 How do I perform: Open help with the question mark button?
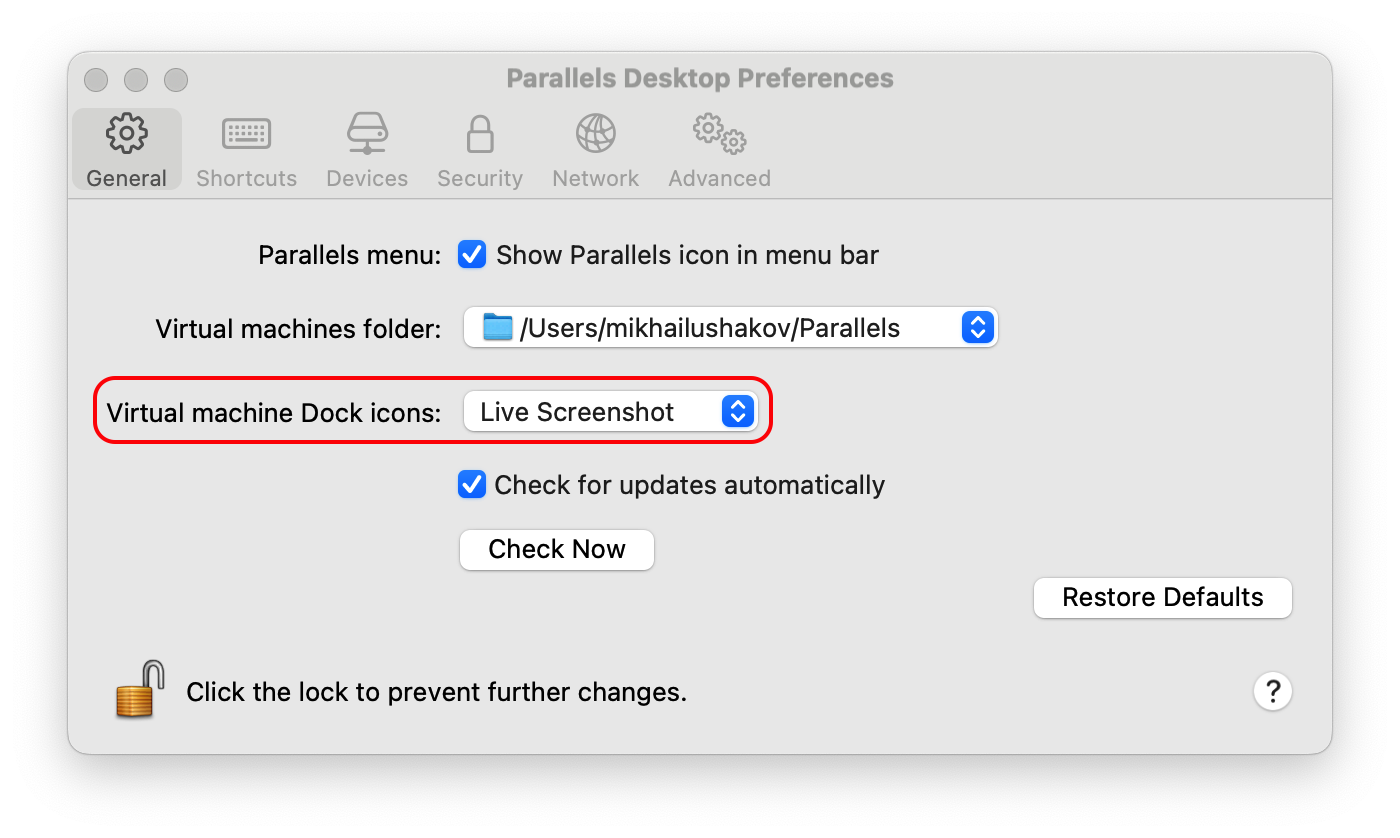click(1272, 691)
